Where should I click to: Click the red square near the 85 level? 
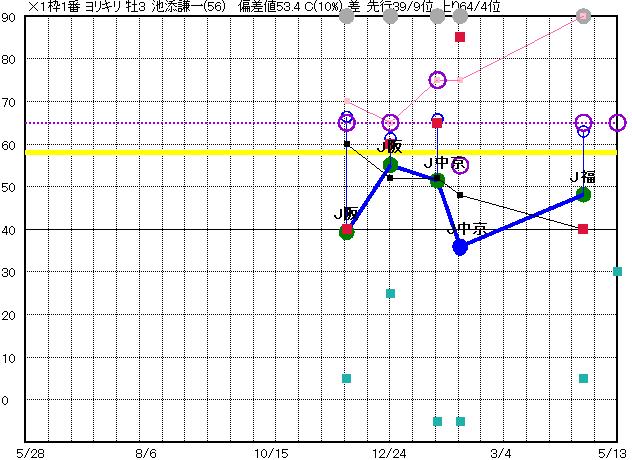pos(460,37)
